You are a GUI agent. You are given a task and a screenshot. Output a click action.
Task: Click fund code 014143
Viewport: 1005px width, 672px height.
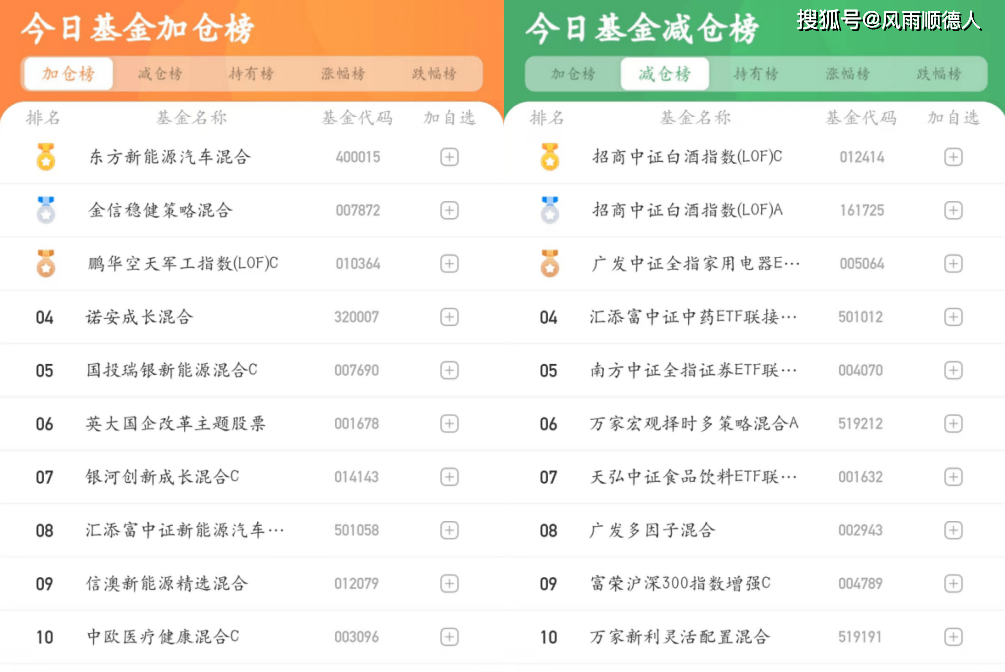(356, 477)
